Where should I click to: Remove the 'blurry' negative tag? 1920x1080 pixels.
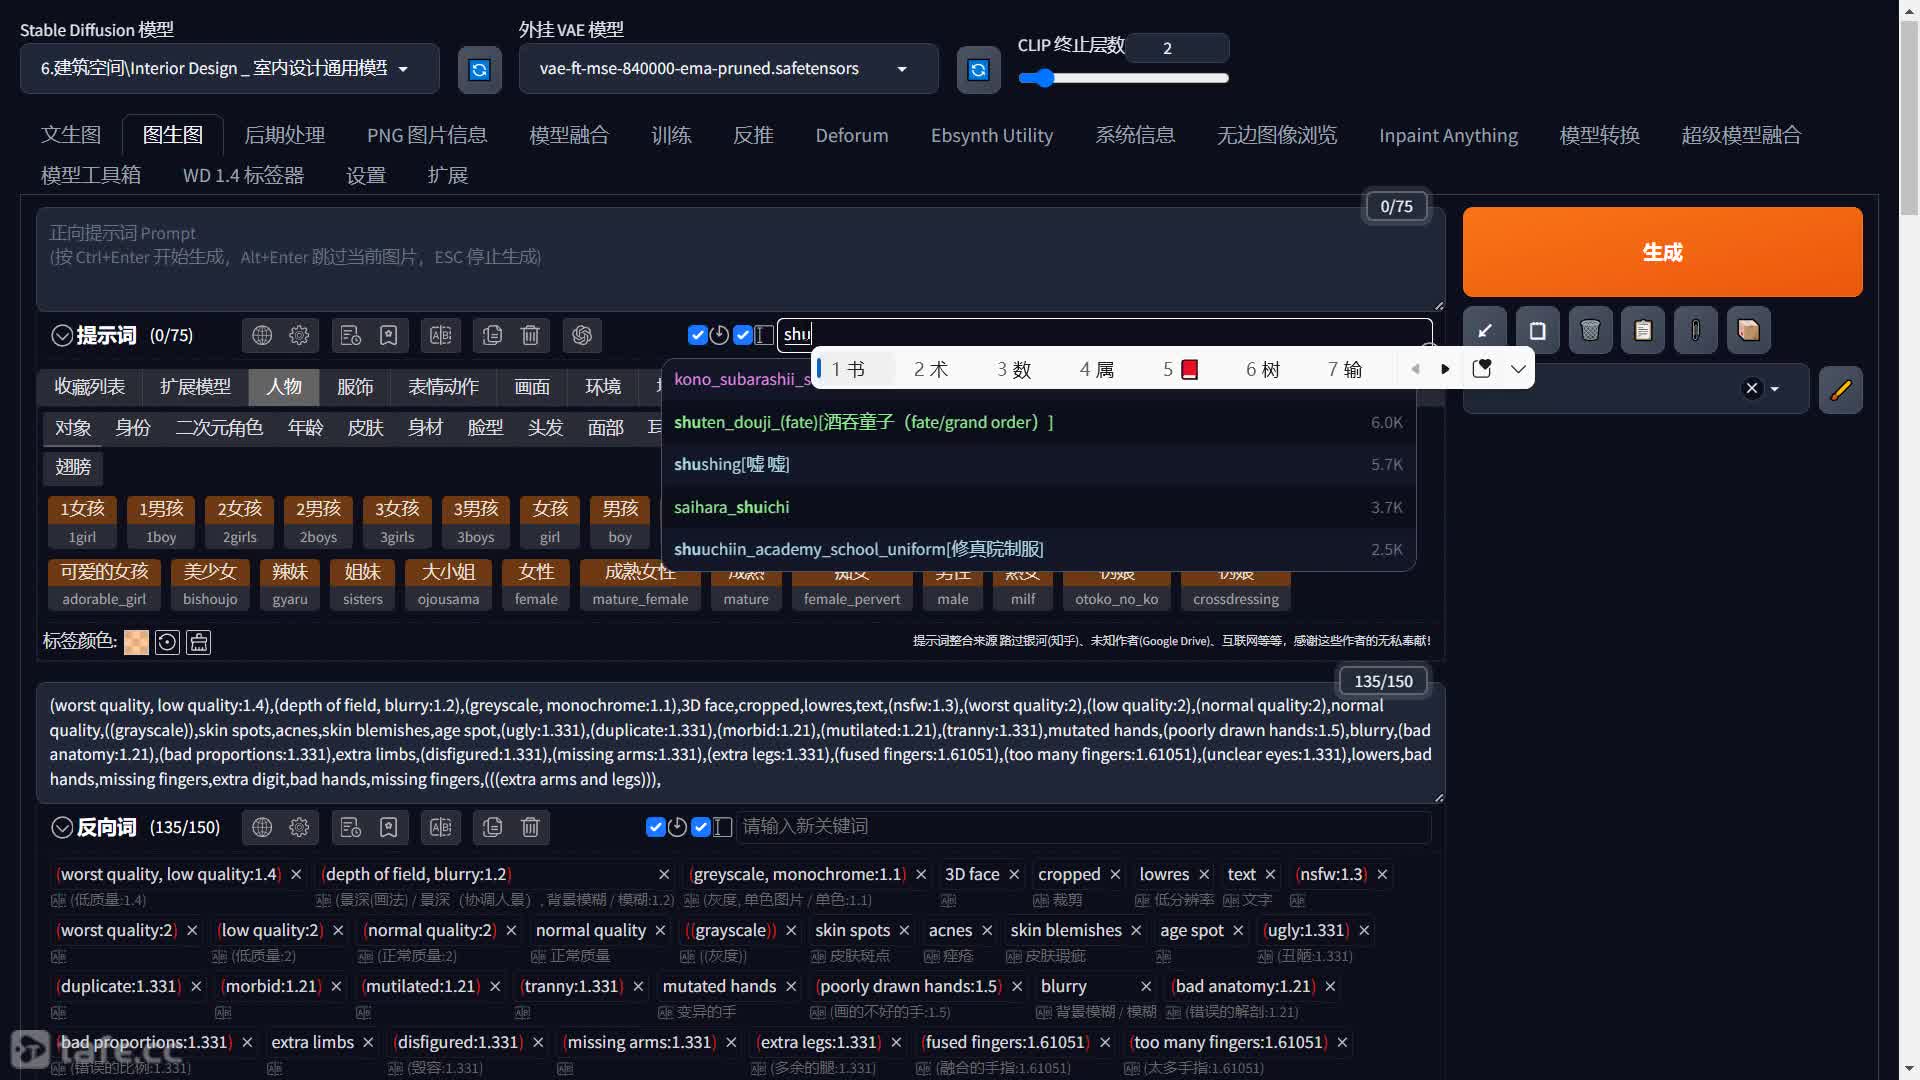coord(1146,987)
